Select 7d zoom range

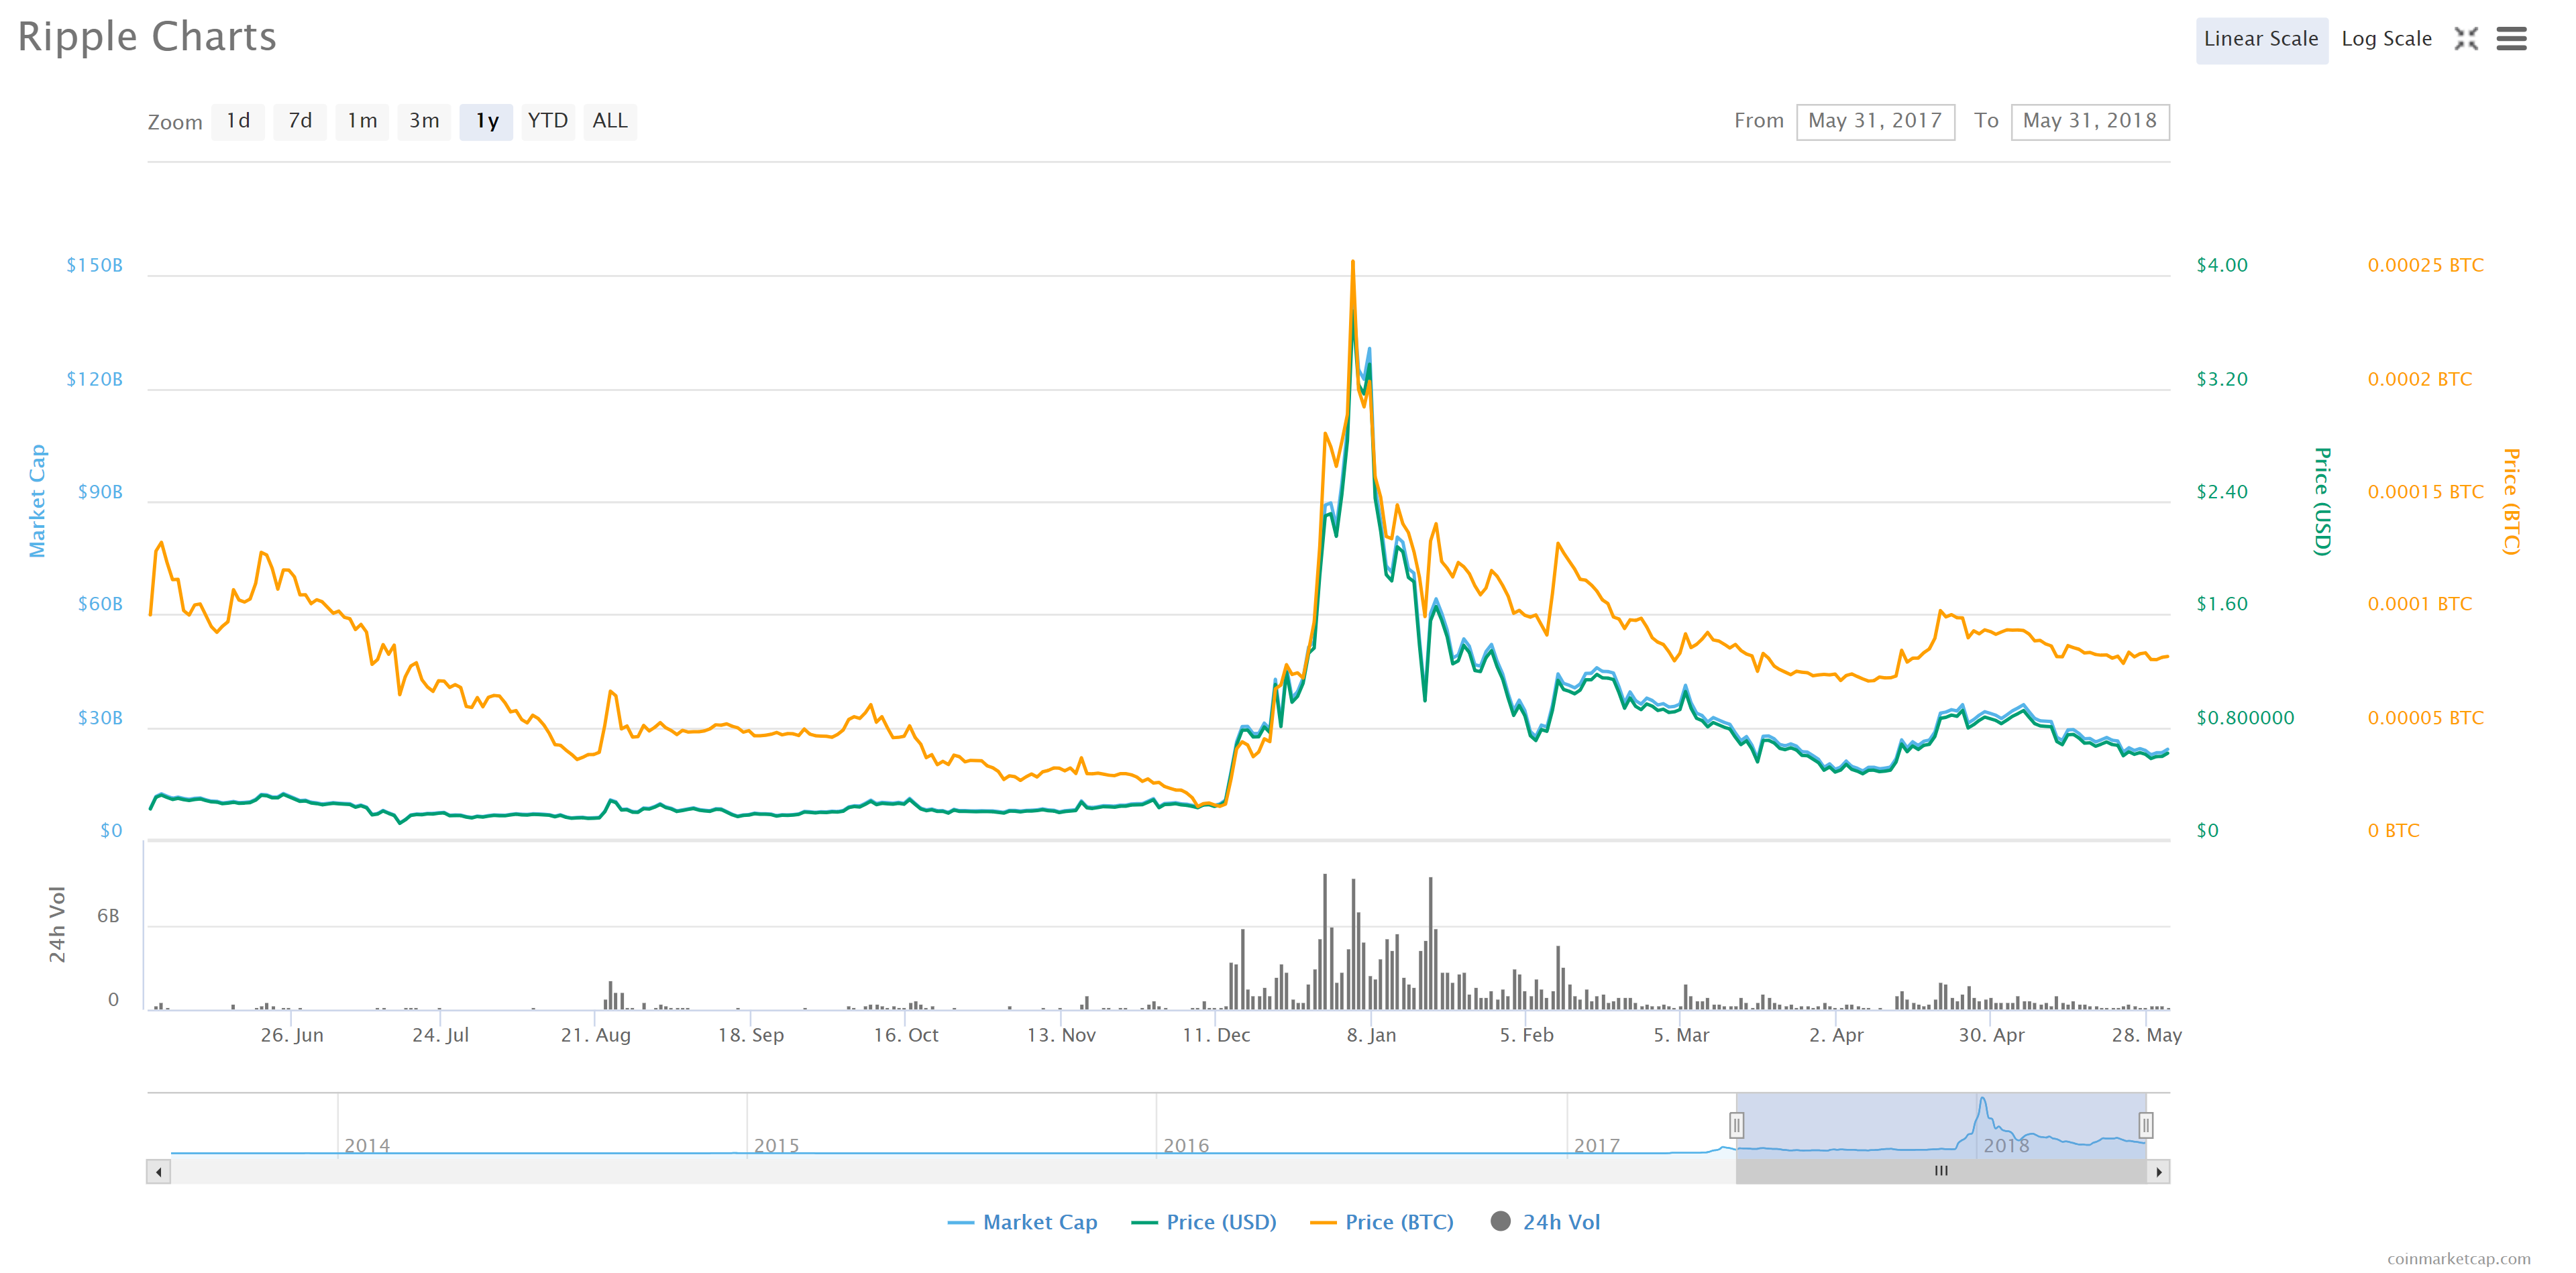click(300, 122)
